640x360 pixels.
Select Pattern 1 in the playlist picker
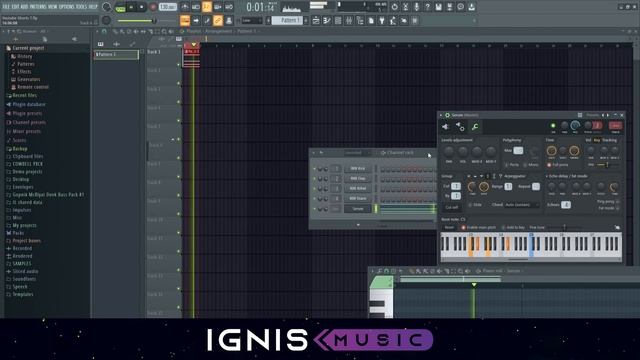point(117,54)
